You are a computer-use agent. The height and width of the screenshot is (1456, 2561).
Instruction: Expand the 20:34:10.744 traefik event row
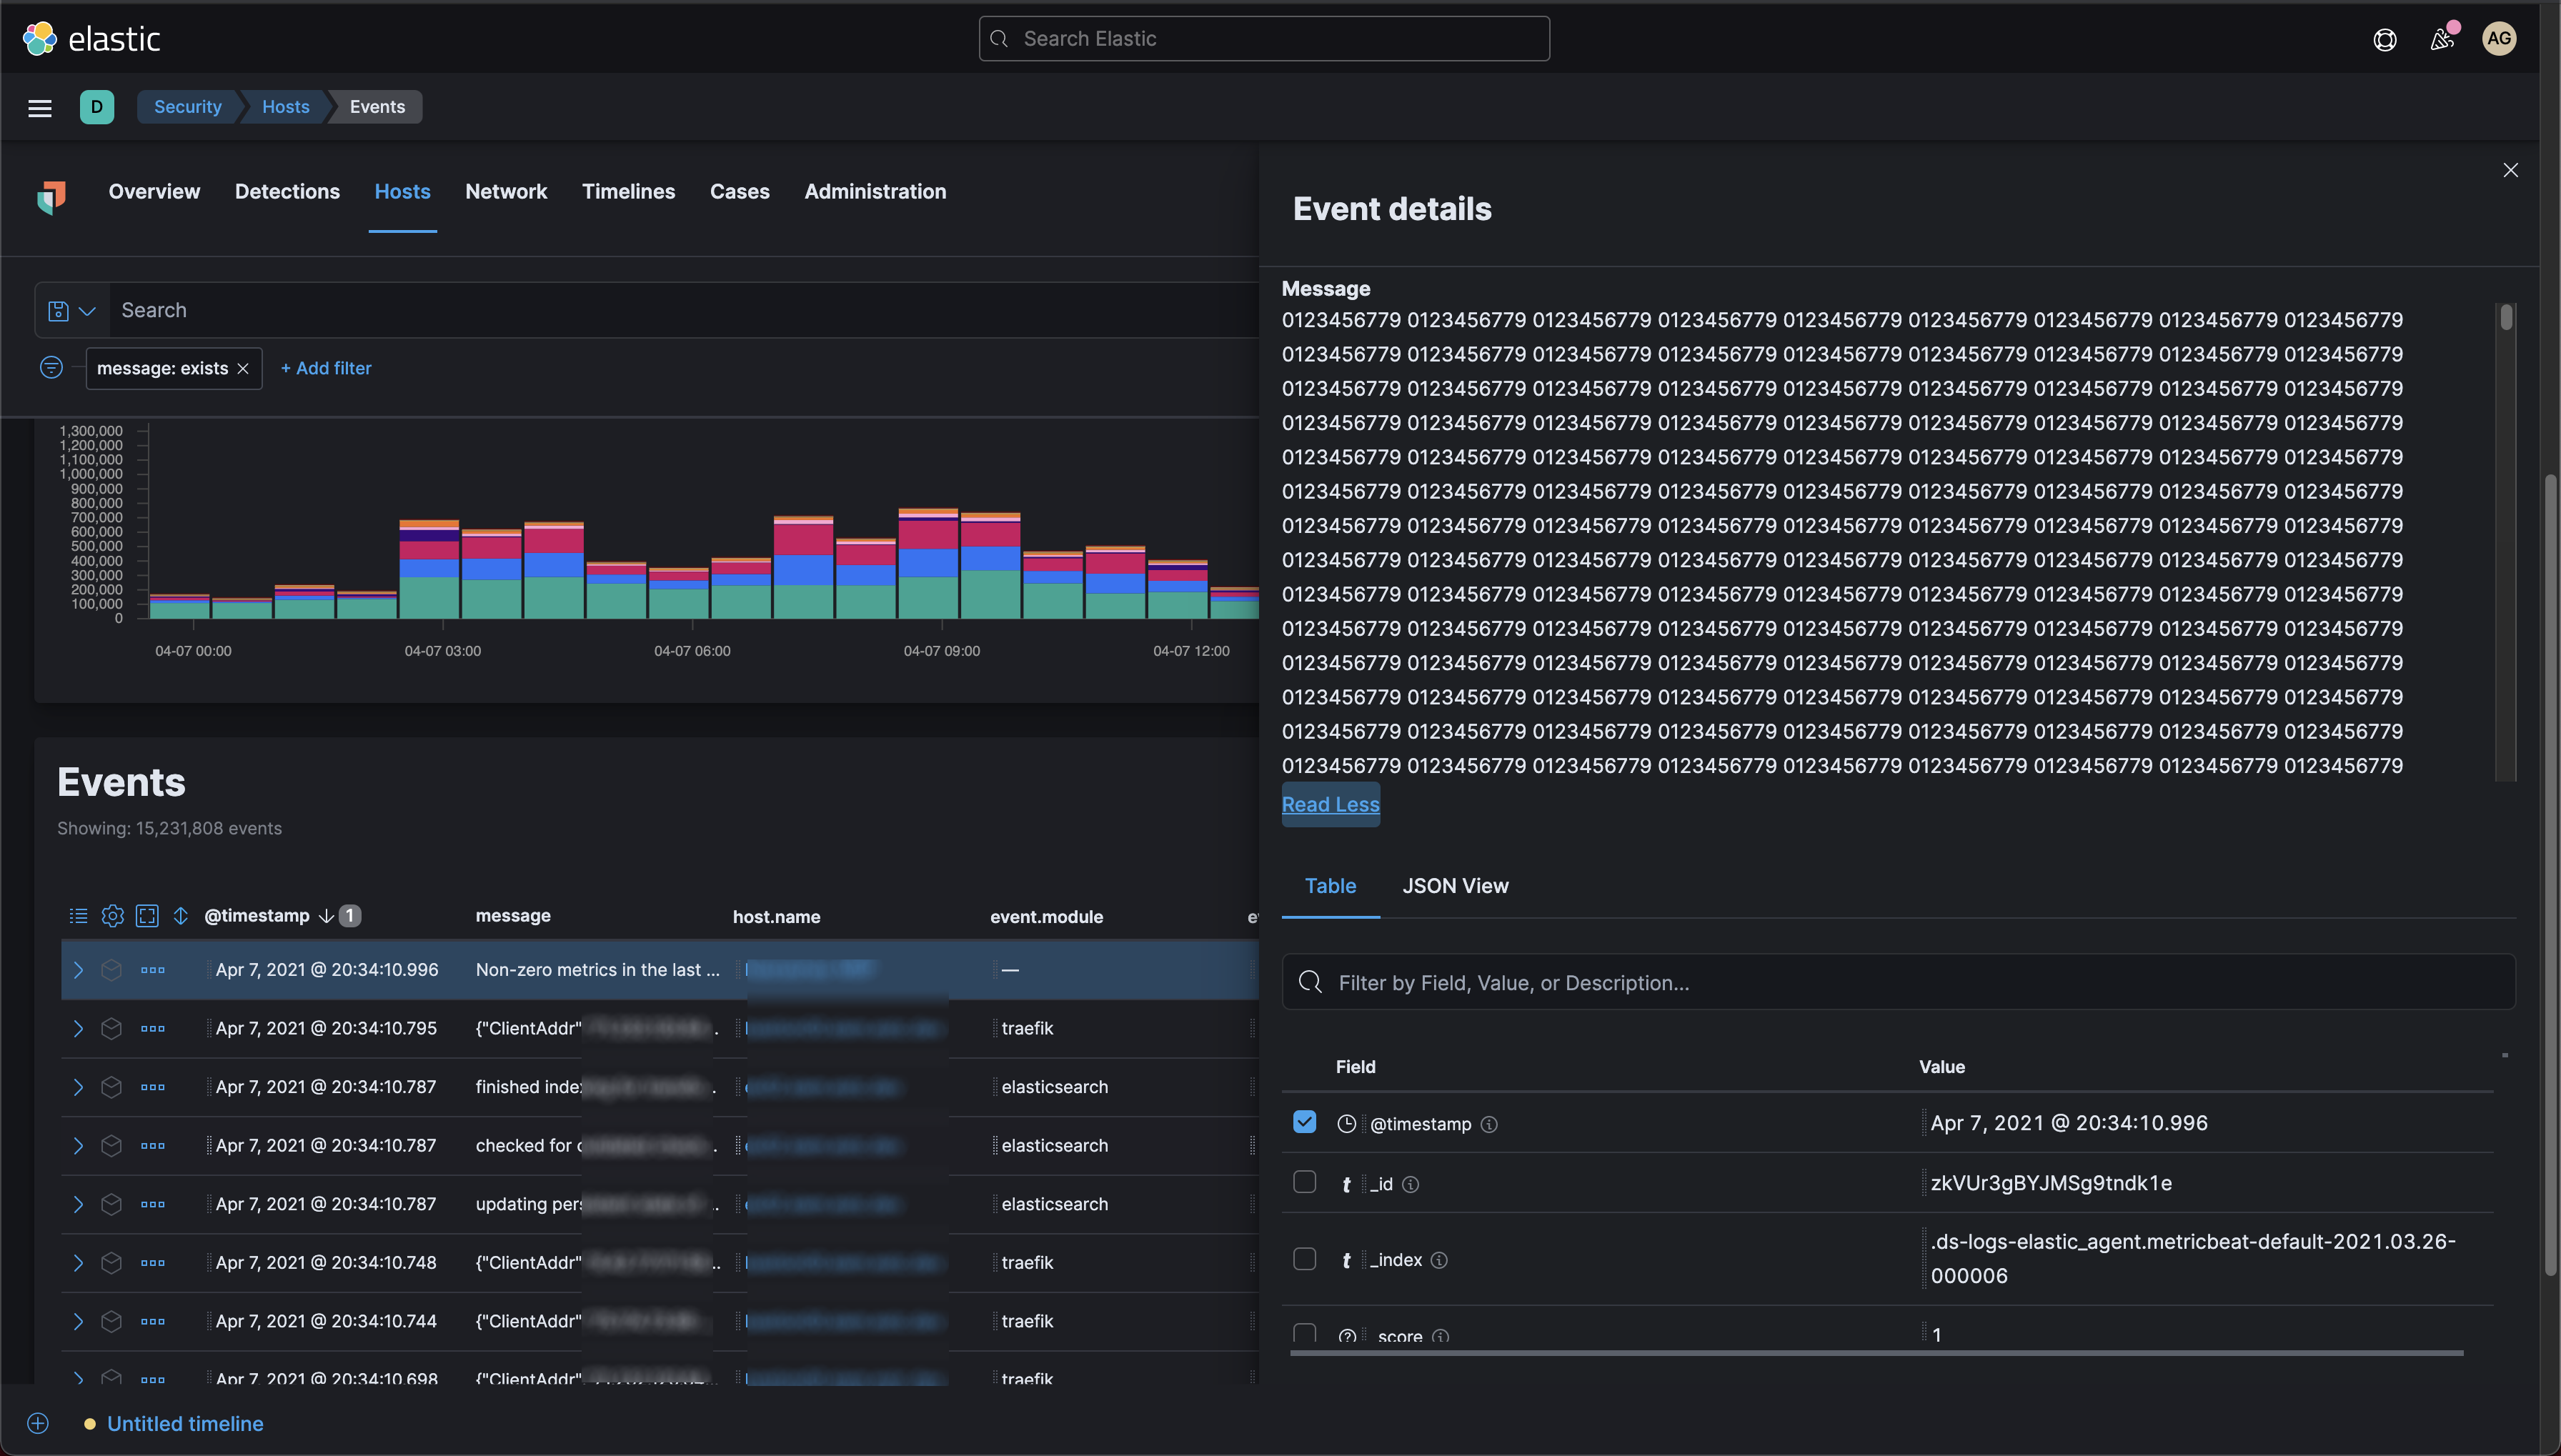78,1321
